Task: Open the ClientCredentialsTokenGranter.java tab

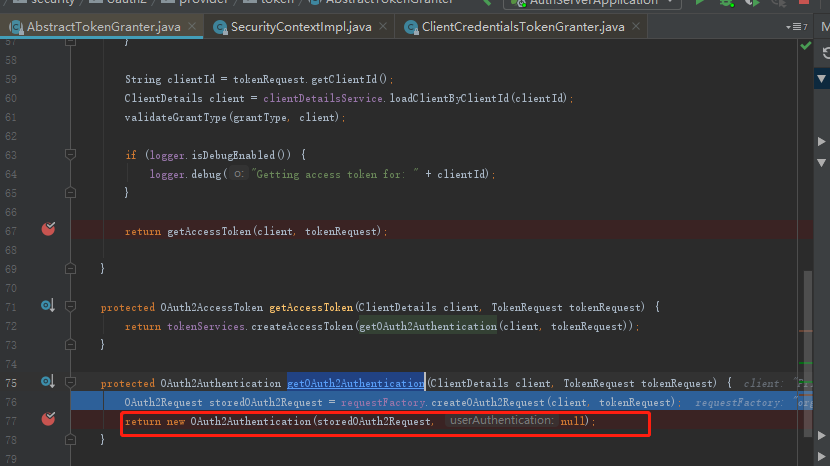Action: click(x=522, y=26)
